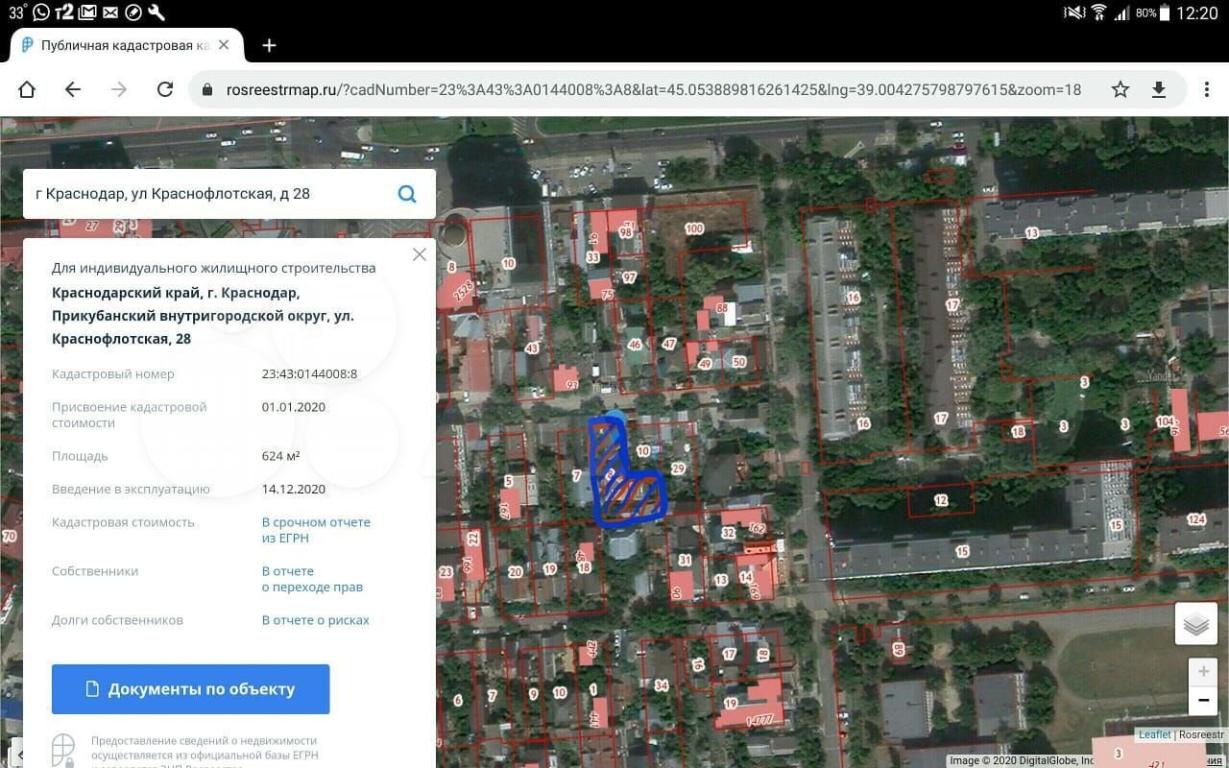The image size is (1229, 768).
Task: Open a new browser tab
Action: coord(269,45)
